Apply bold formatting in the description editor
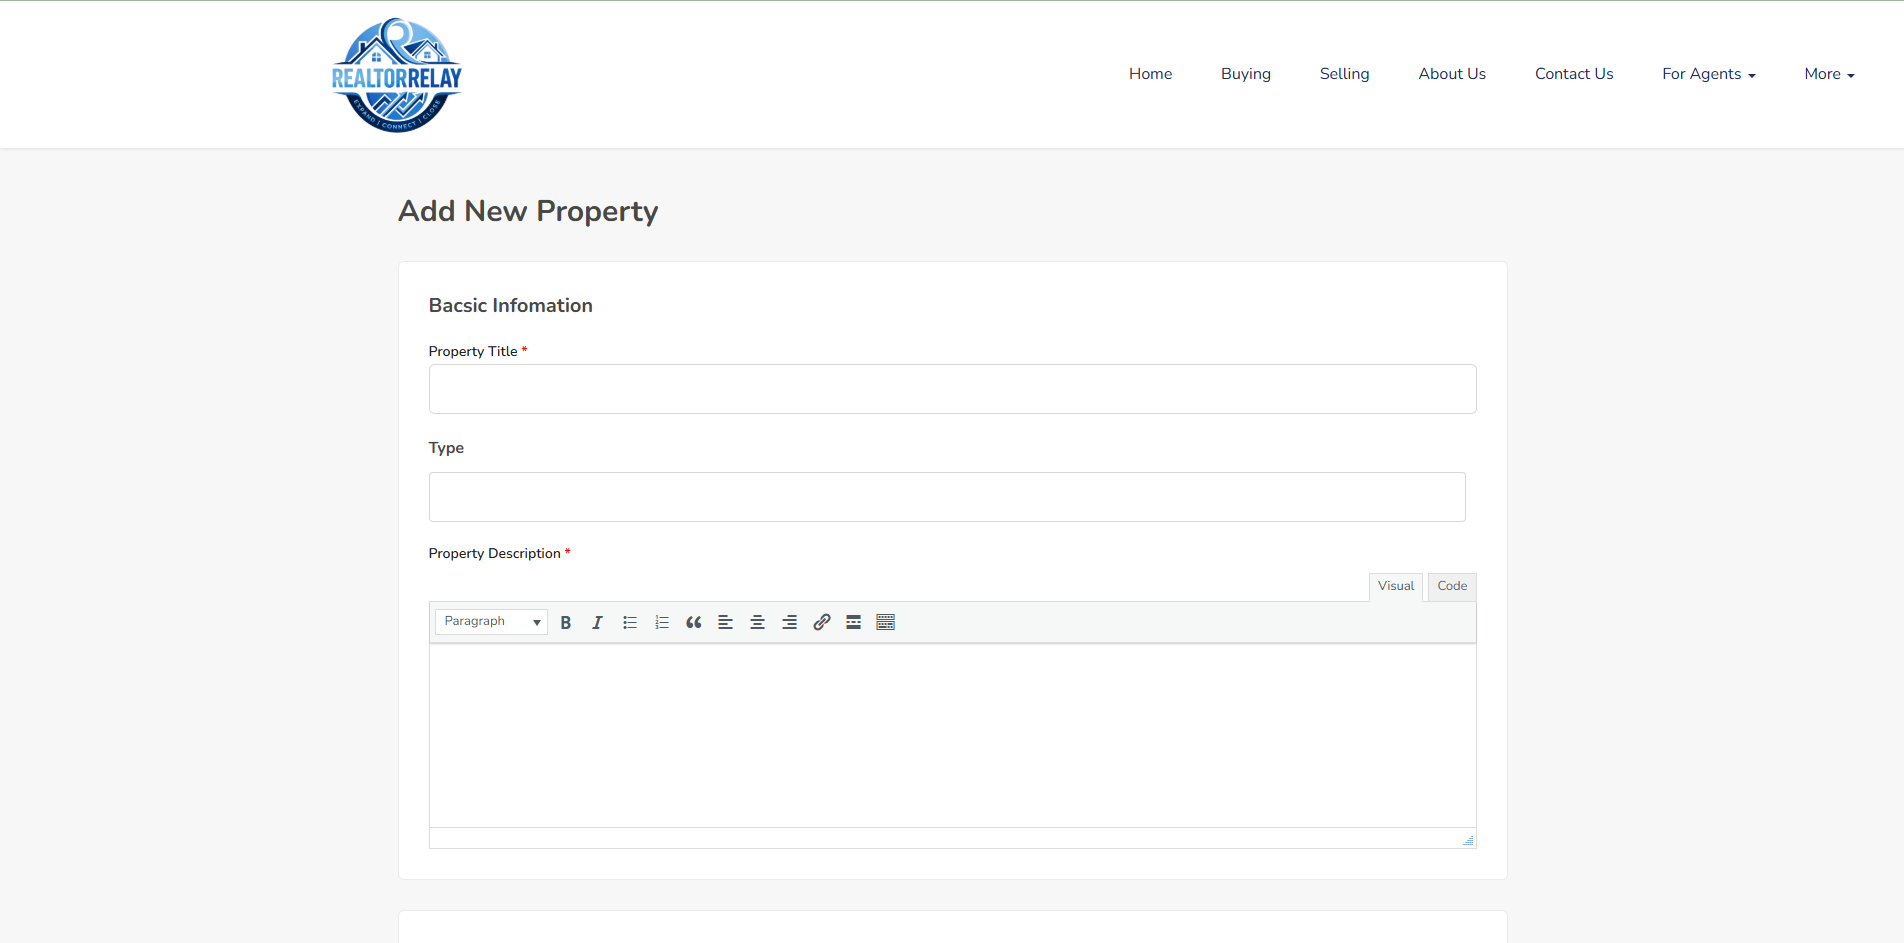The width and height of the screenshot is (1904, 943). 565,621
